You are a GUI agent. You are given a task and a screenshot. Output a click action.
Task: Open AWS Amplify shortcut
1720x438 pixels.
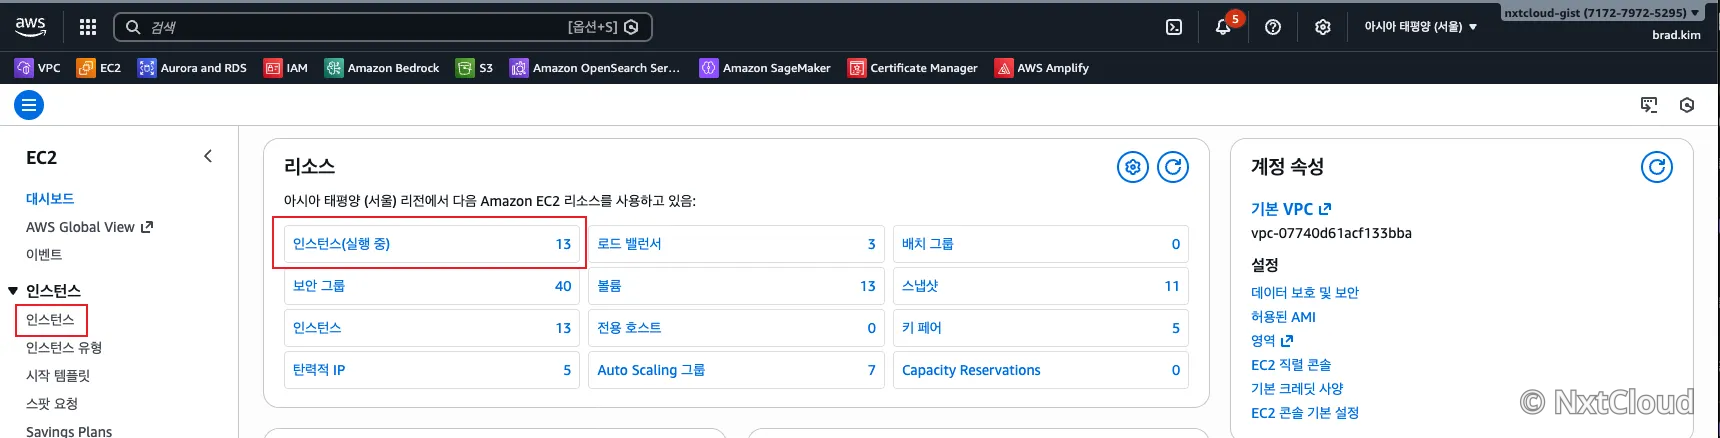click(1042, 68)
